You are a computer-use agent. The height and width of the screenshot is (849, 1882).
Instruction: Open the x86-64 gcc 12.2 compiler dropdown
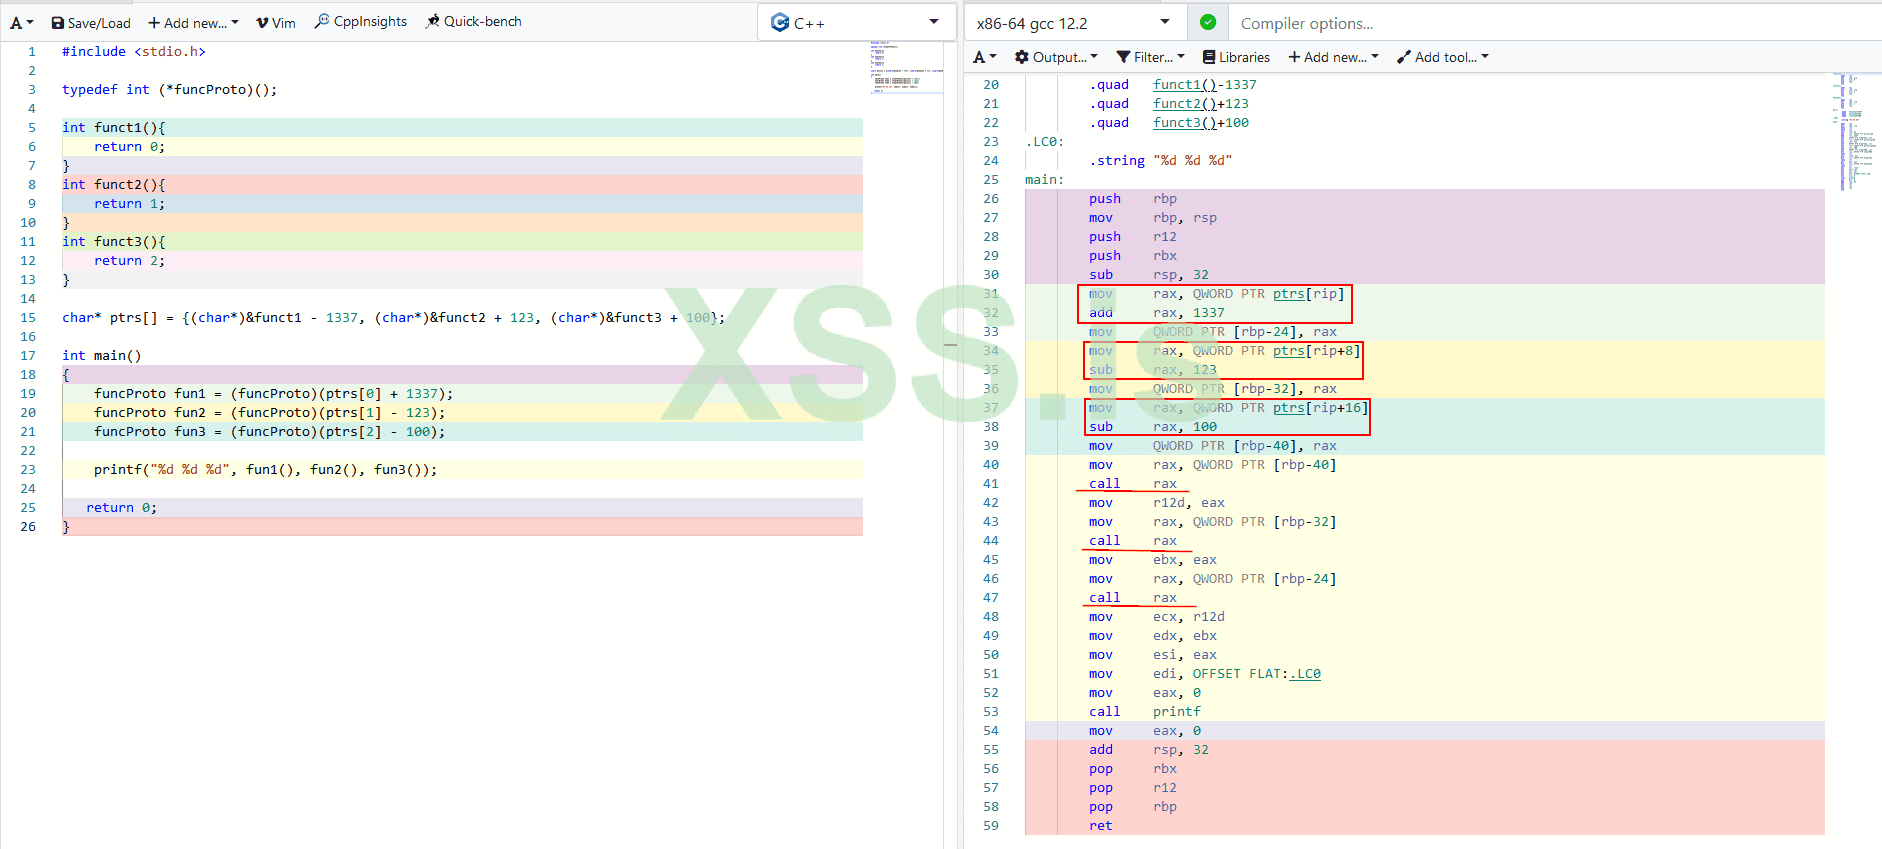coord(1072,23)
